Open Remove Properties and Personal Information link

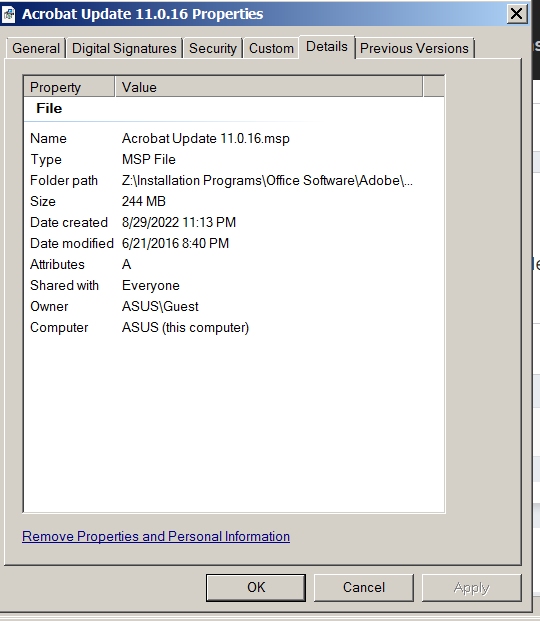point(156,536)
